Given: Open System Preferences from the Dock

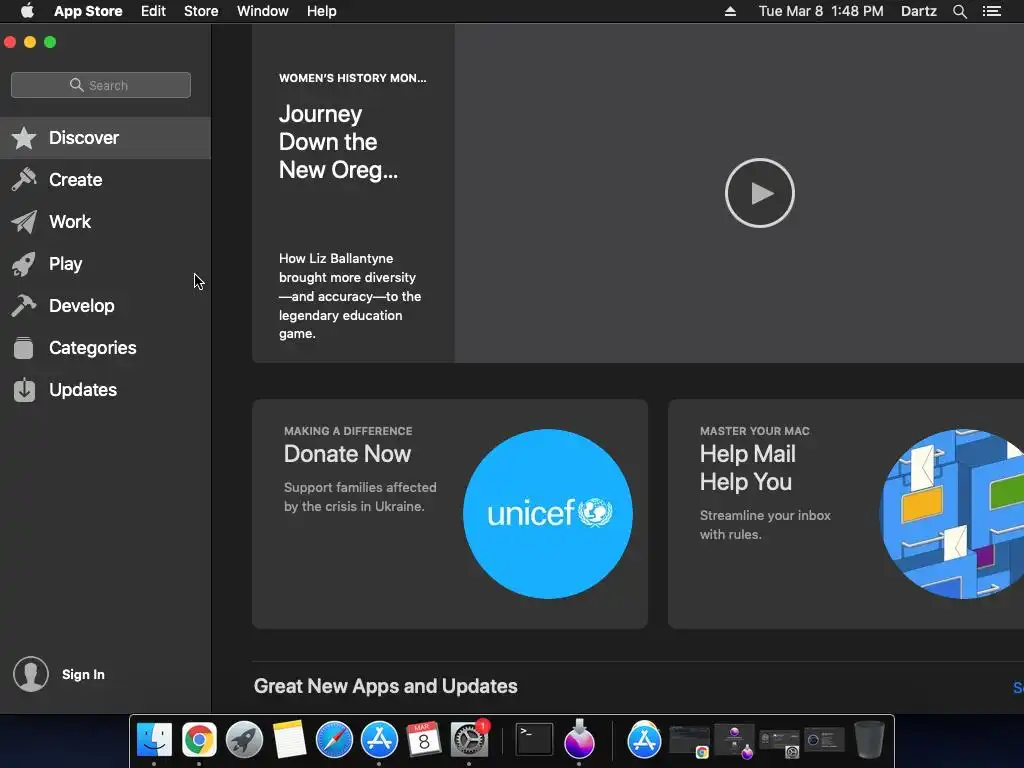Looking at the screenshot, I should (469, 740).
